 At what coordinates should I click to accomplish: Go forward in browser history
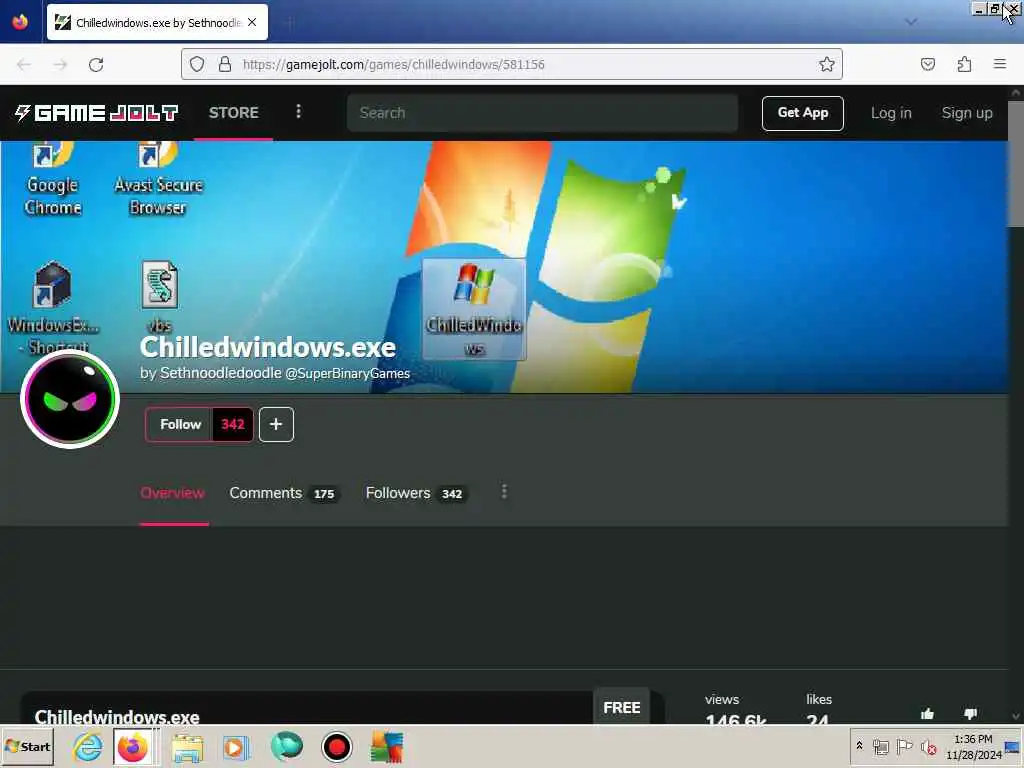(60, 64)
